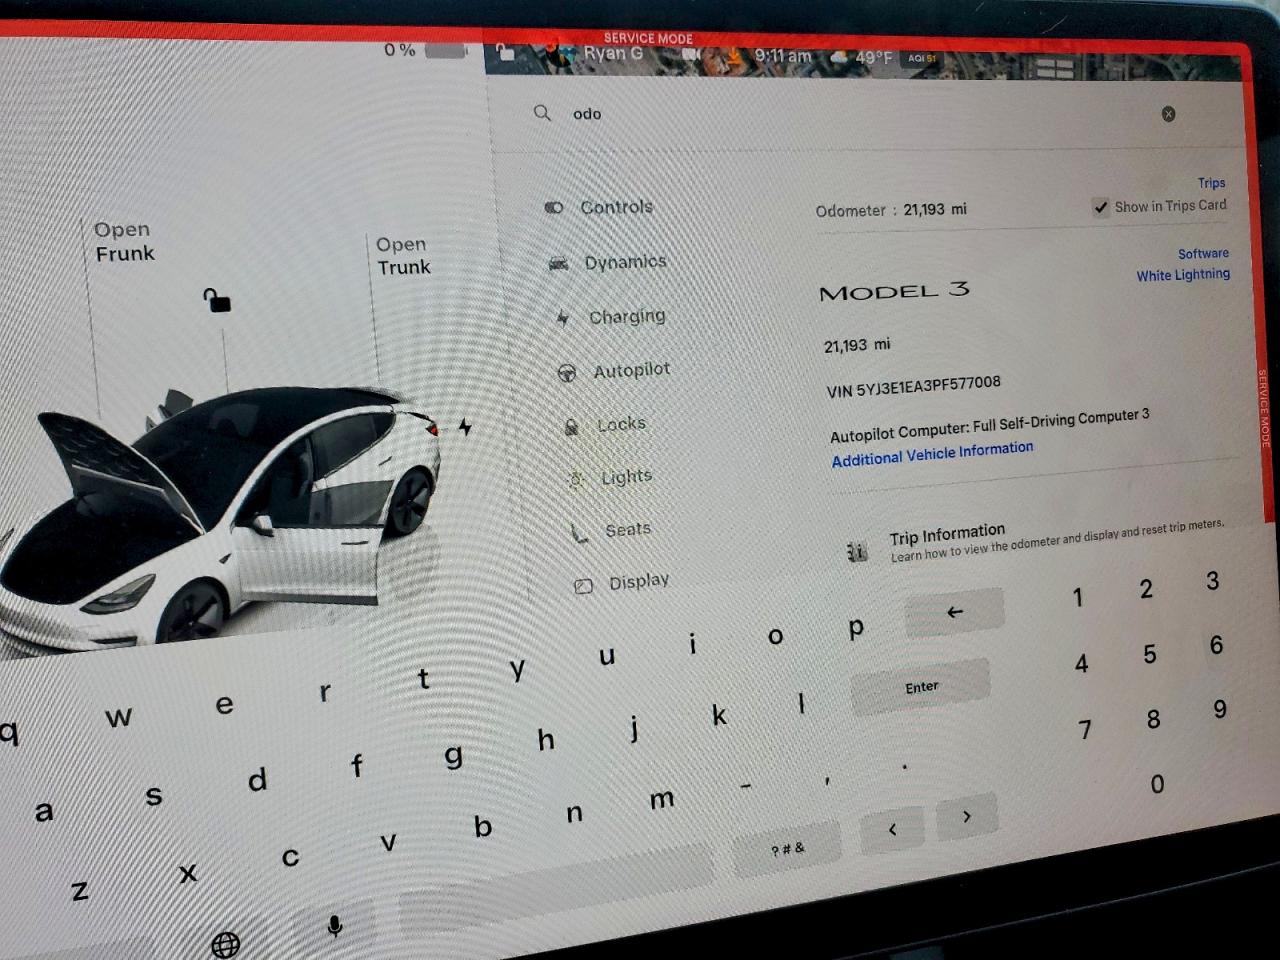Open the Autopilot menu
1280x960 pixels.
point(614,371)
